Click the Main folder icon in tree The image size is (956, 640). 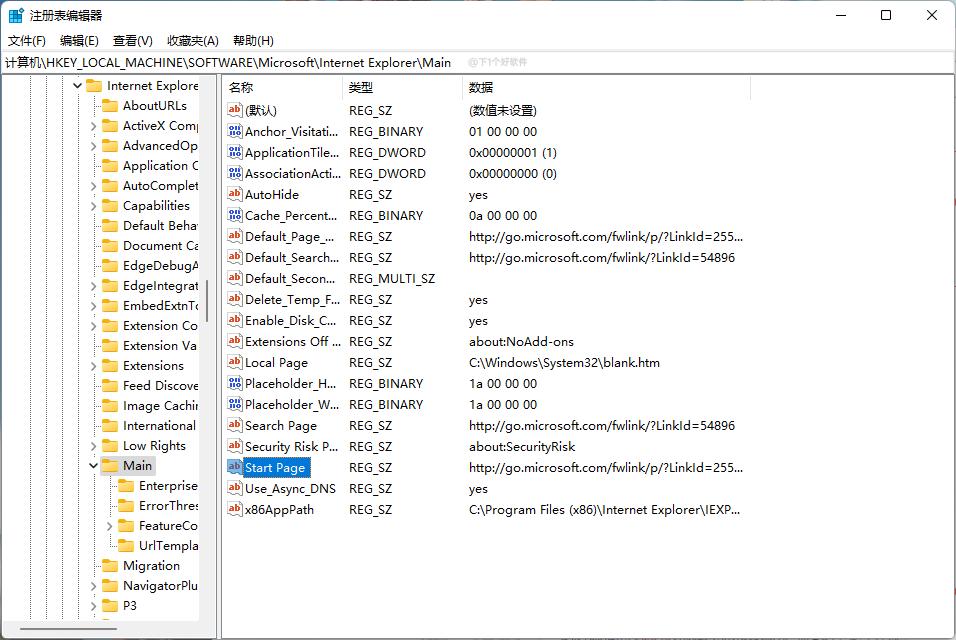(x=110, y=465)
